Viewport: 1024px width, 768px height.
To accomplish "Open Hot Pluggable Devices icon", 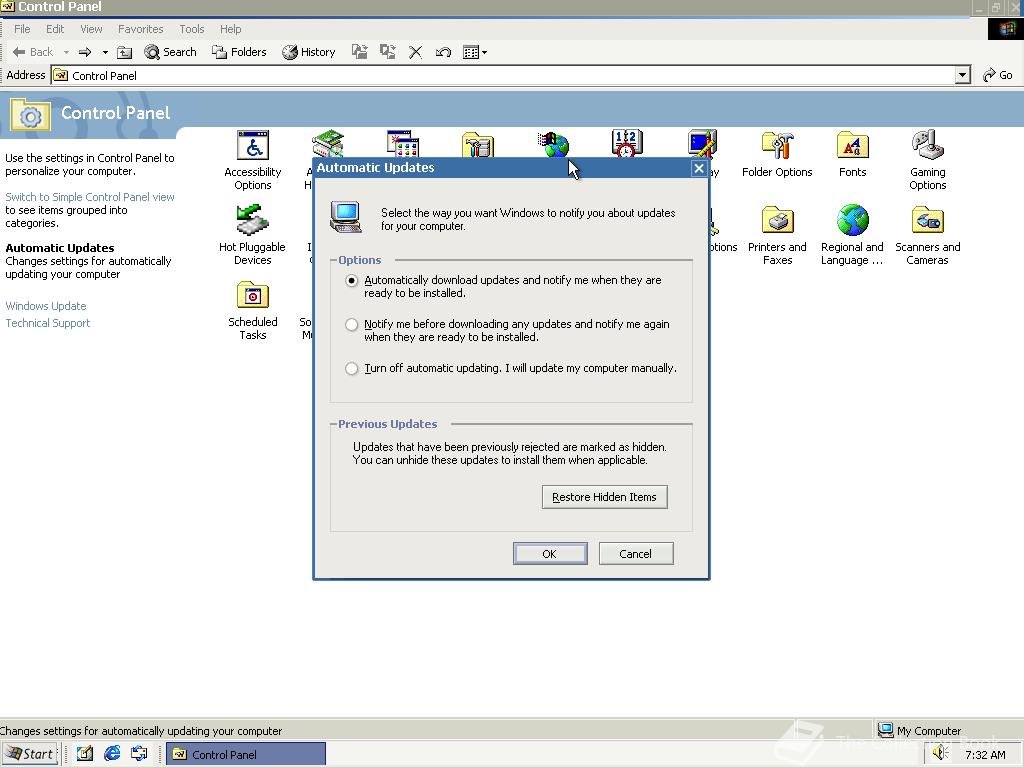I will coord(252,235).
